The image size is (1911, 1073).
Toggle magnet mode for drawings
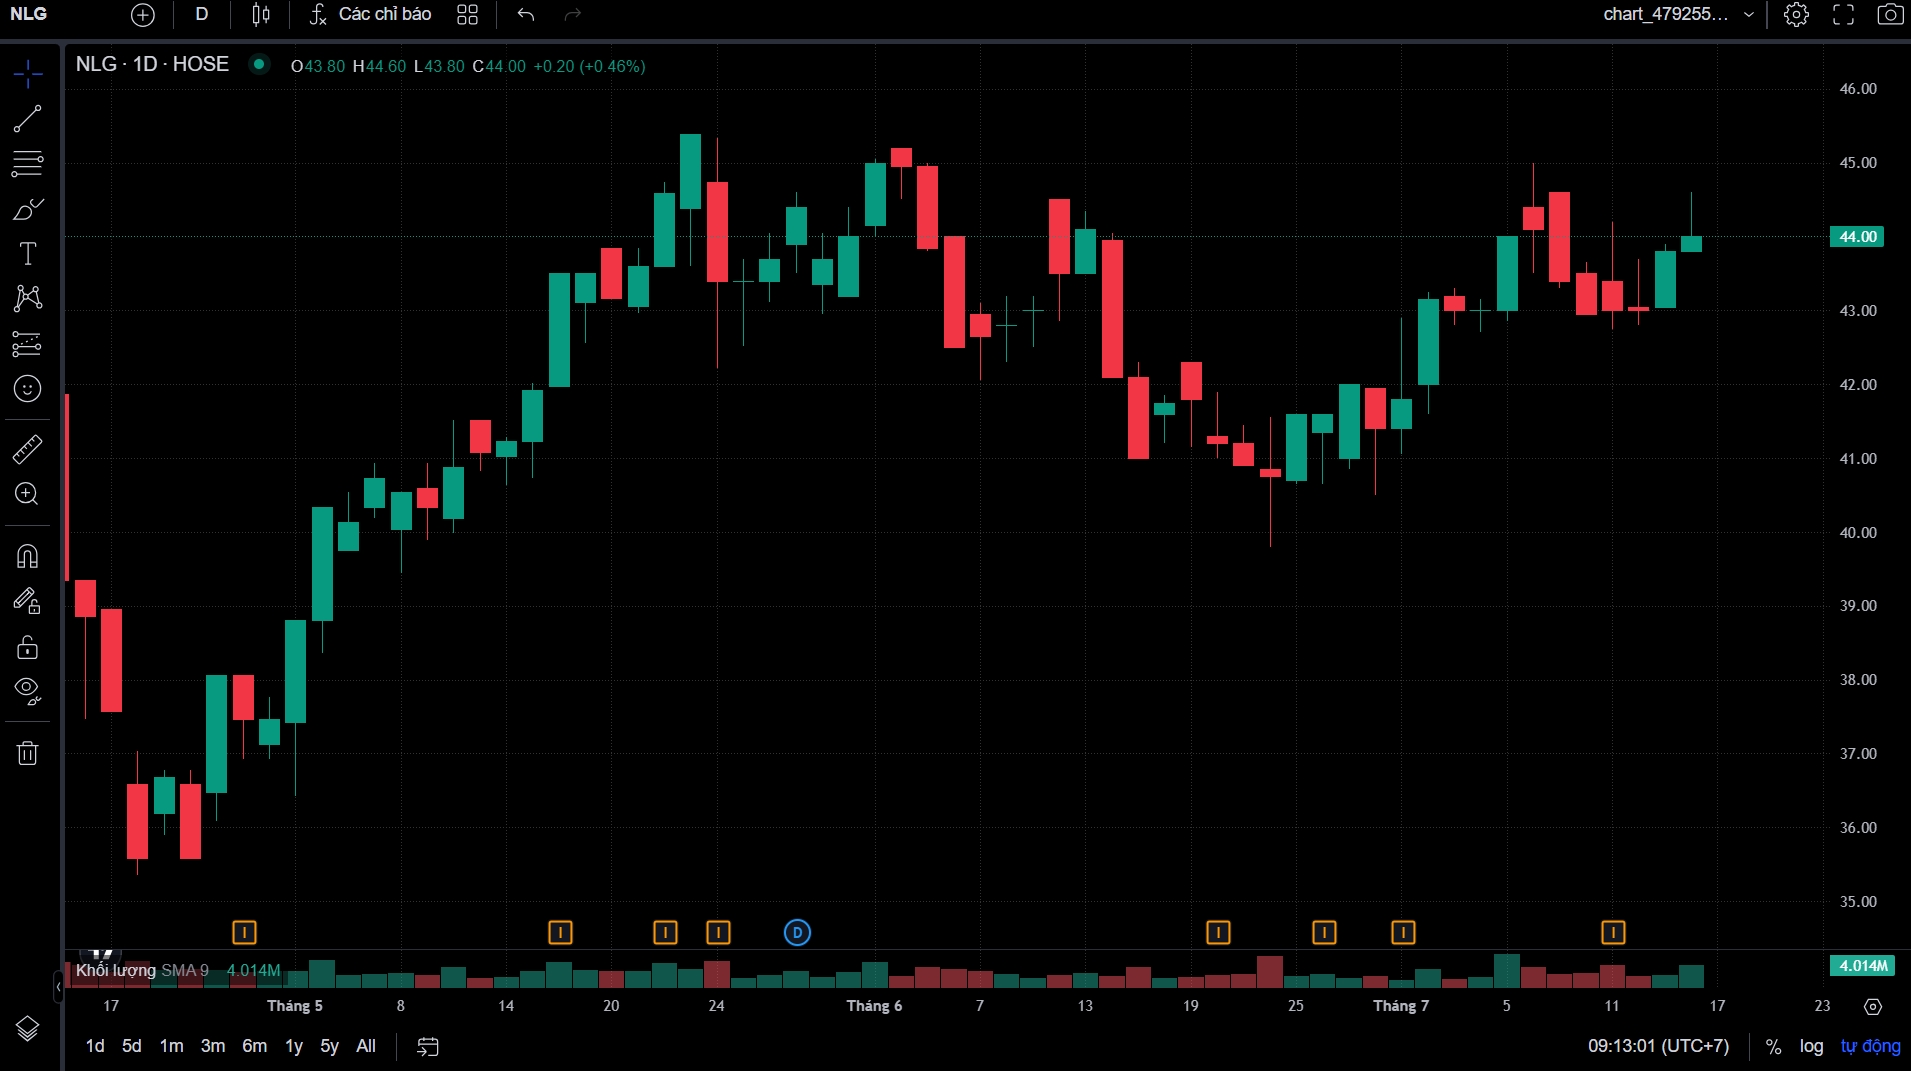(28, 556)
